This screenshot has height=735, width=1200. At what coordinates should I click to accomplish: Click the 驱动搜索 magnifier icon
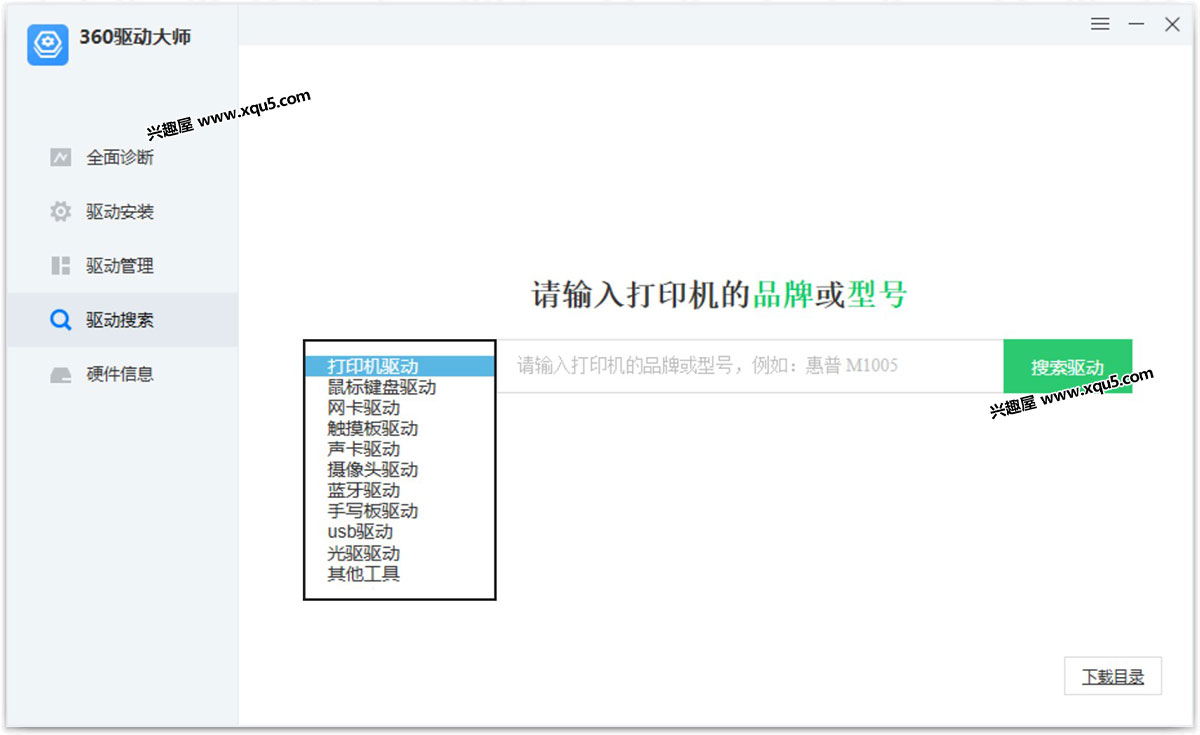[61, 320]
